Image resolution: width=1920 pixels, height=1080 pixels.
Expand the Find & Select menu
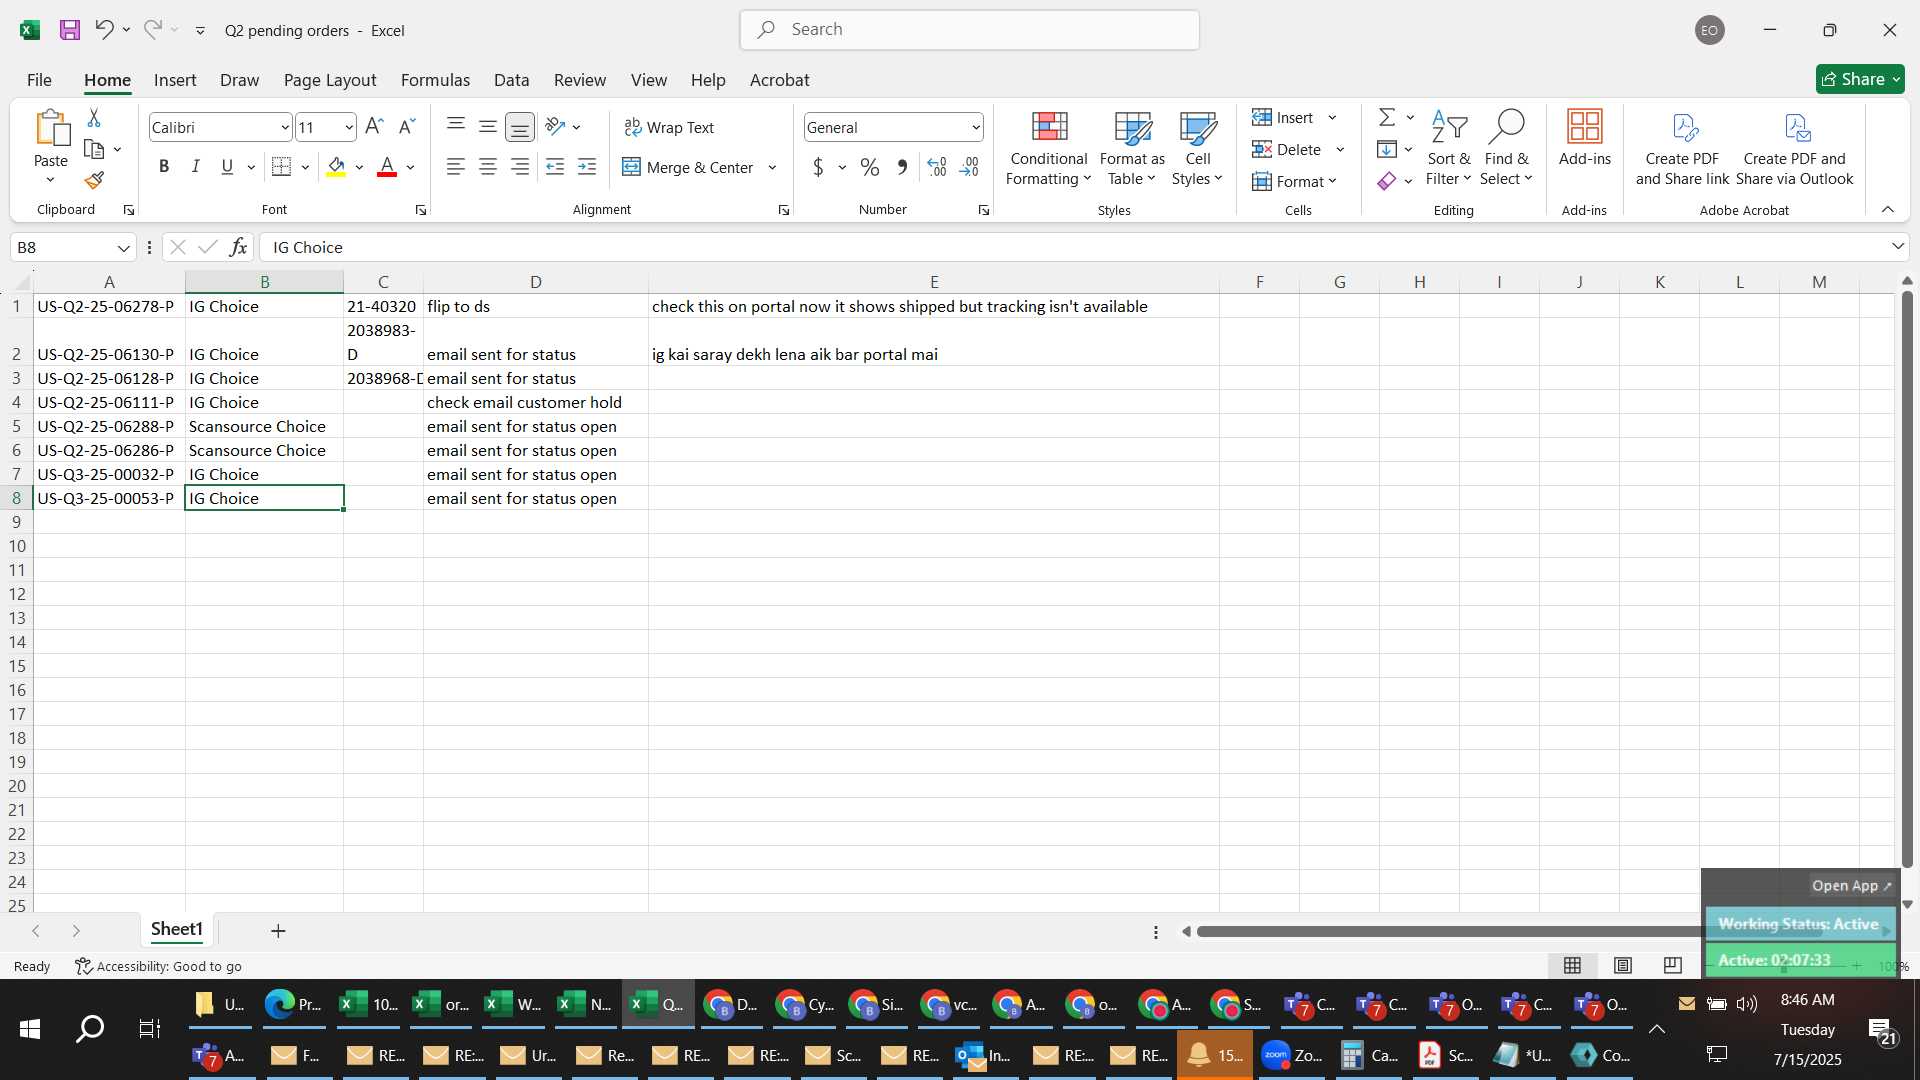coord(1507,148)
